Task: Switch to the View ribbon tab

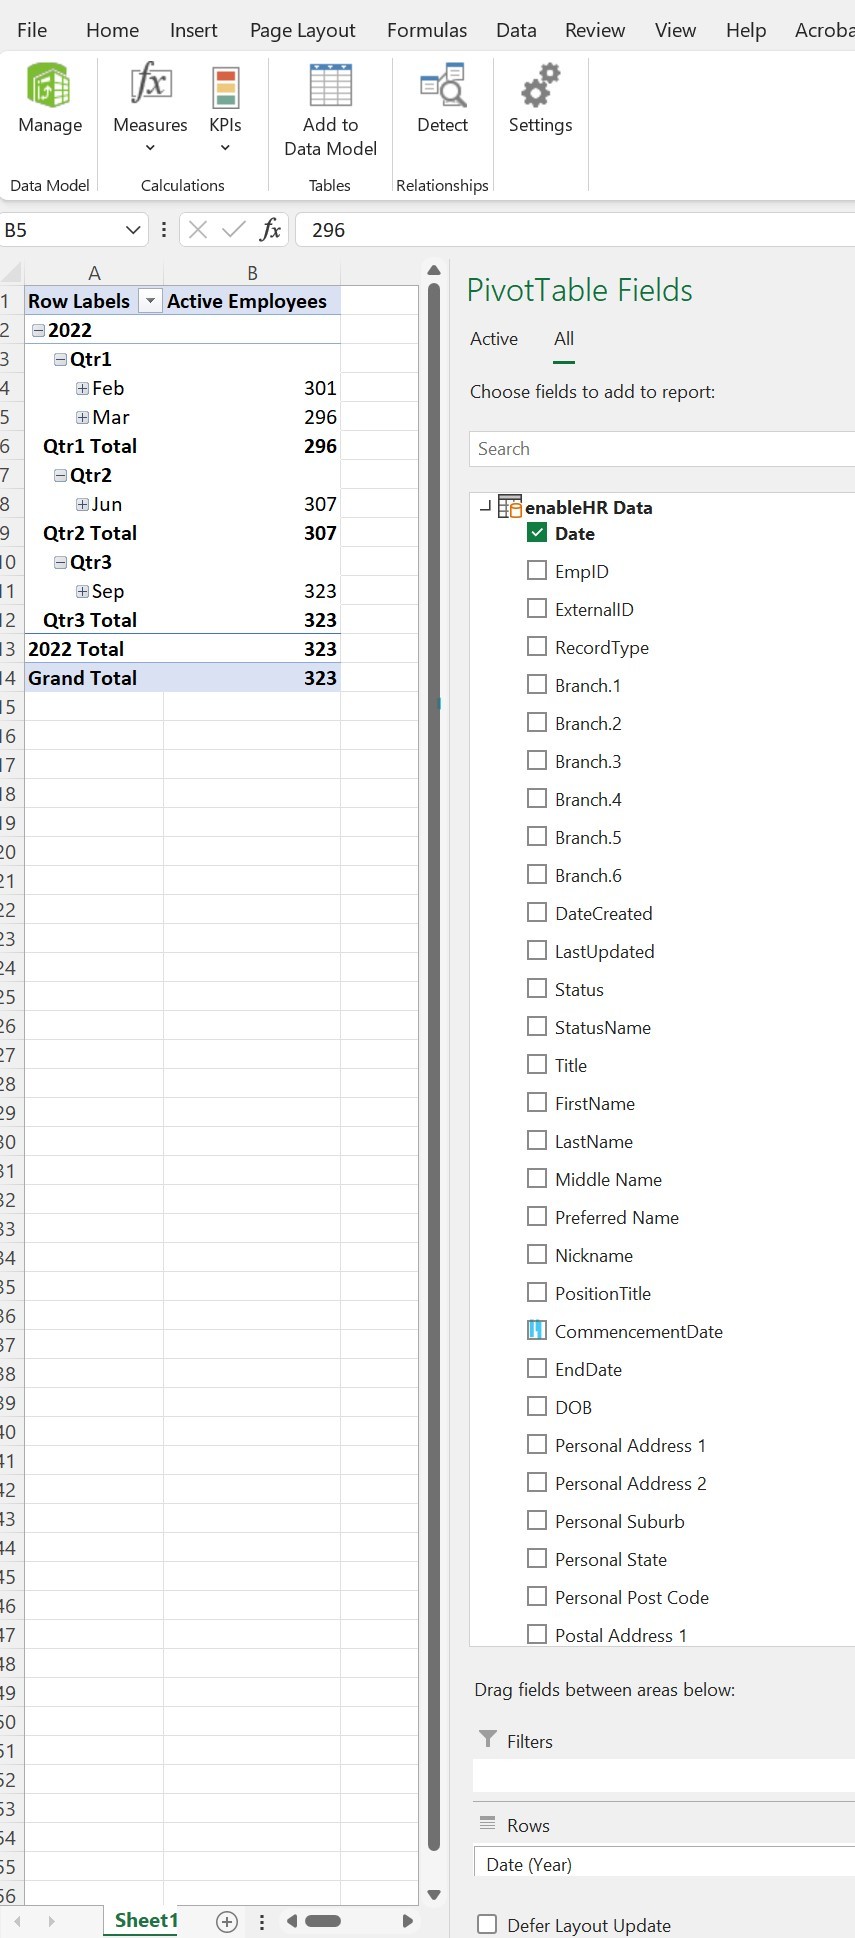Action: click(675, 30)
